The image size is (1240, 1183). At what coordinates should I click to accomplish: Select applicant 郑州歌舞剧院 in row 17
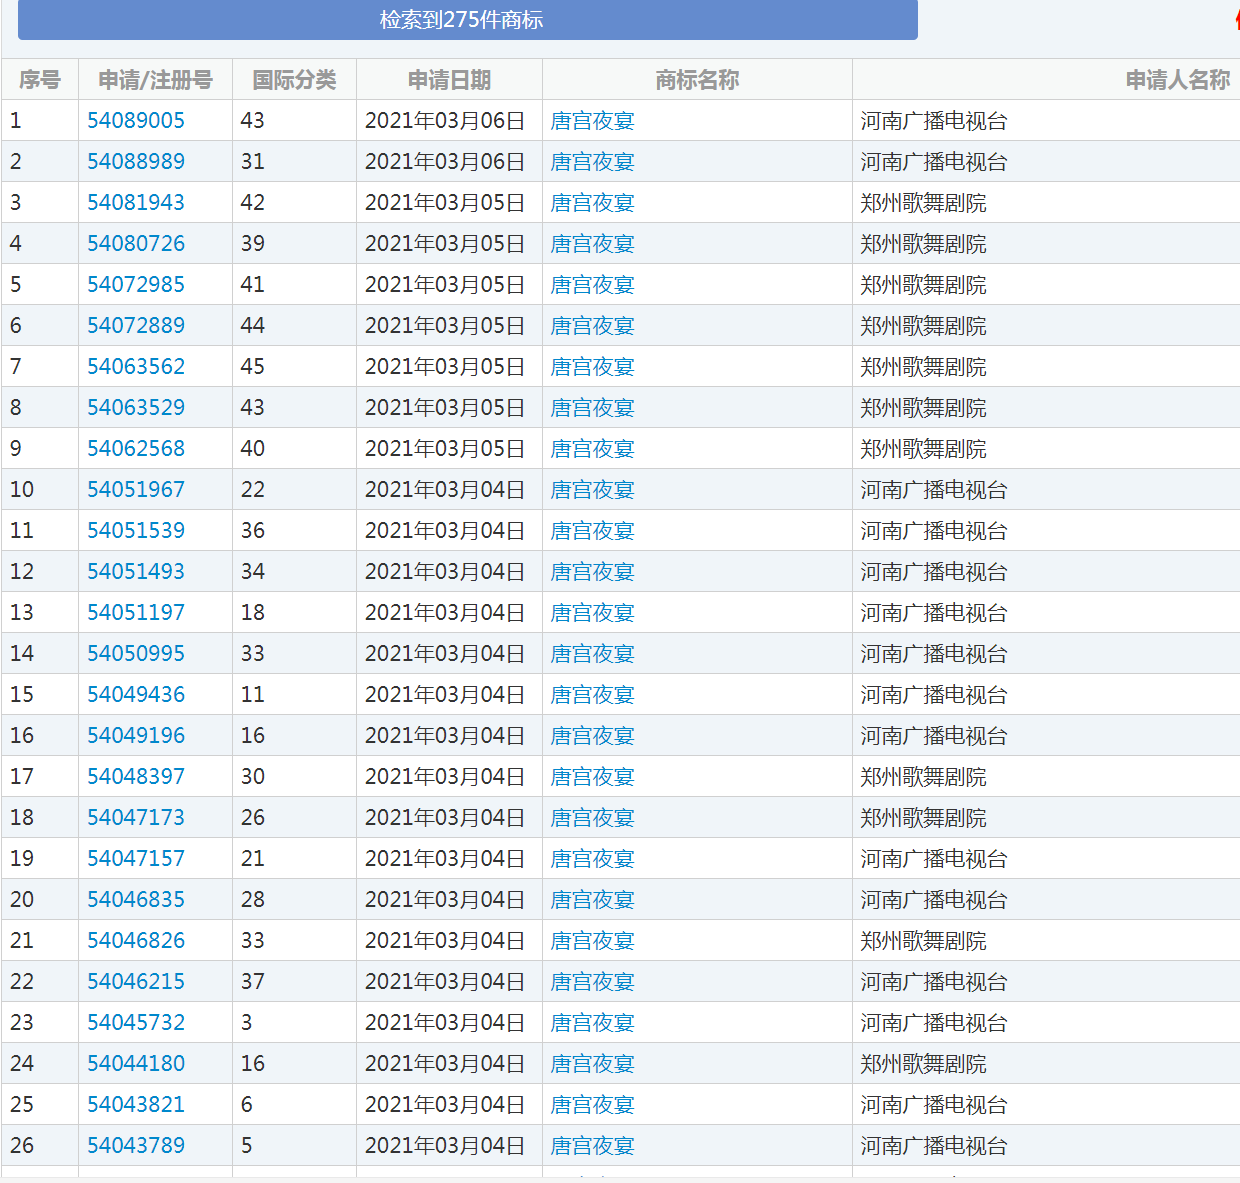point(924,777)
